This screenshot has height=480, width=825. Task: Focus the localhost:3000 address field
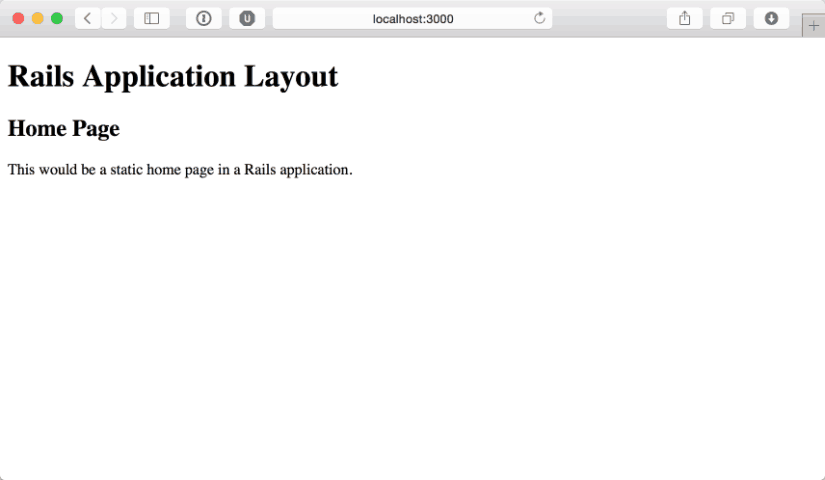(412, 18)
